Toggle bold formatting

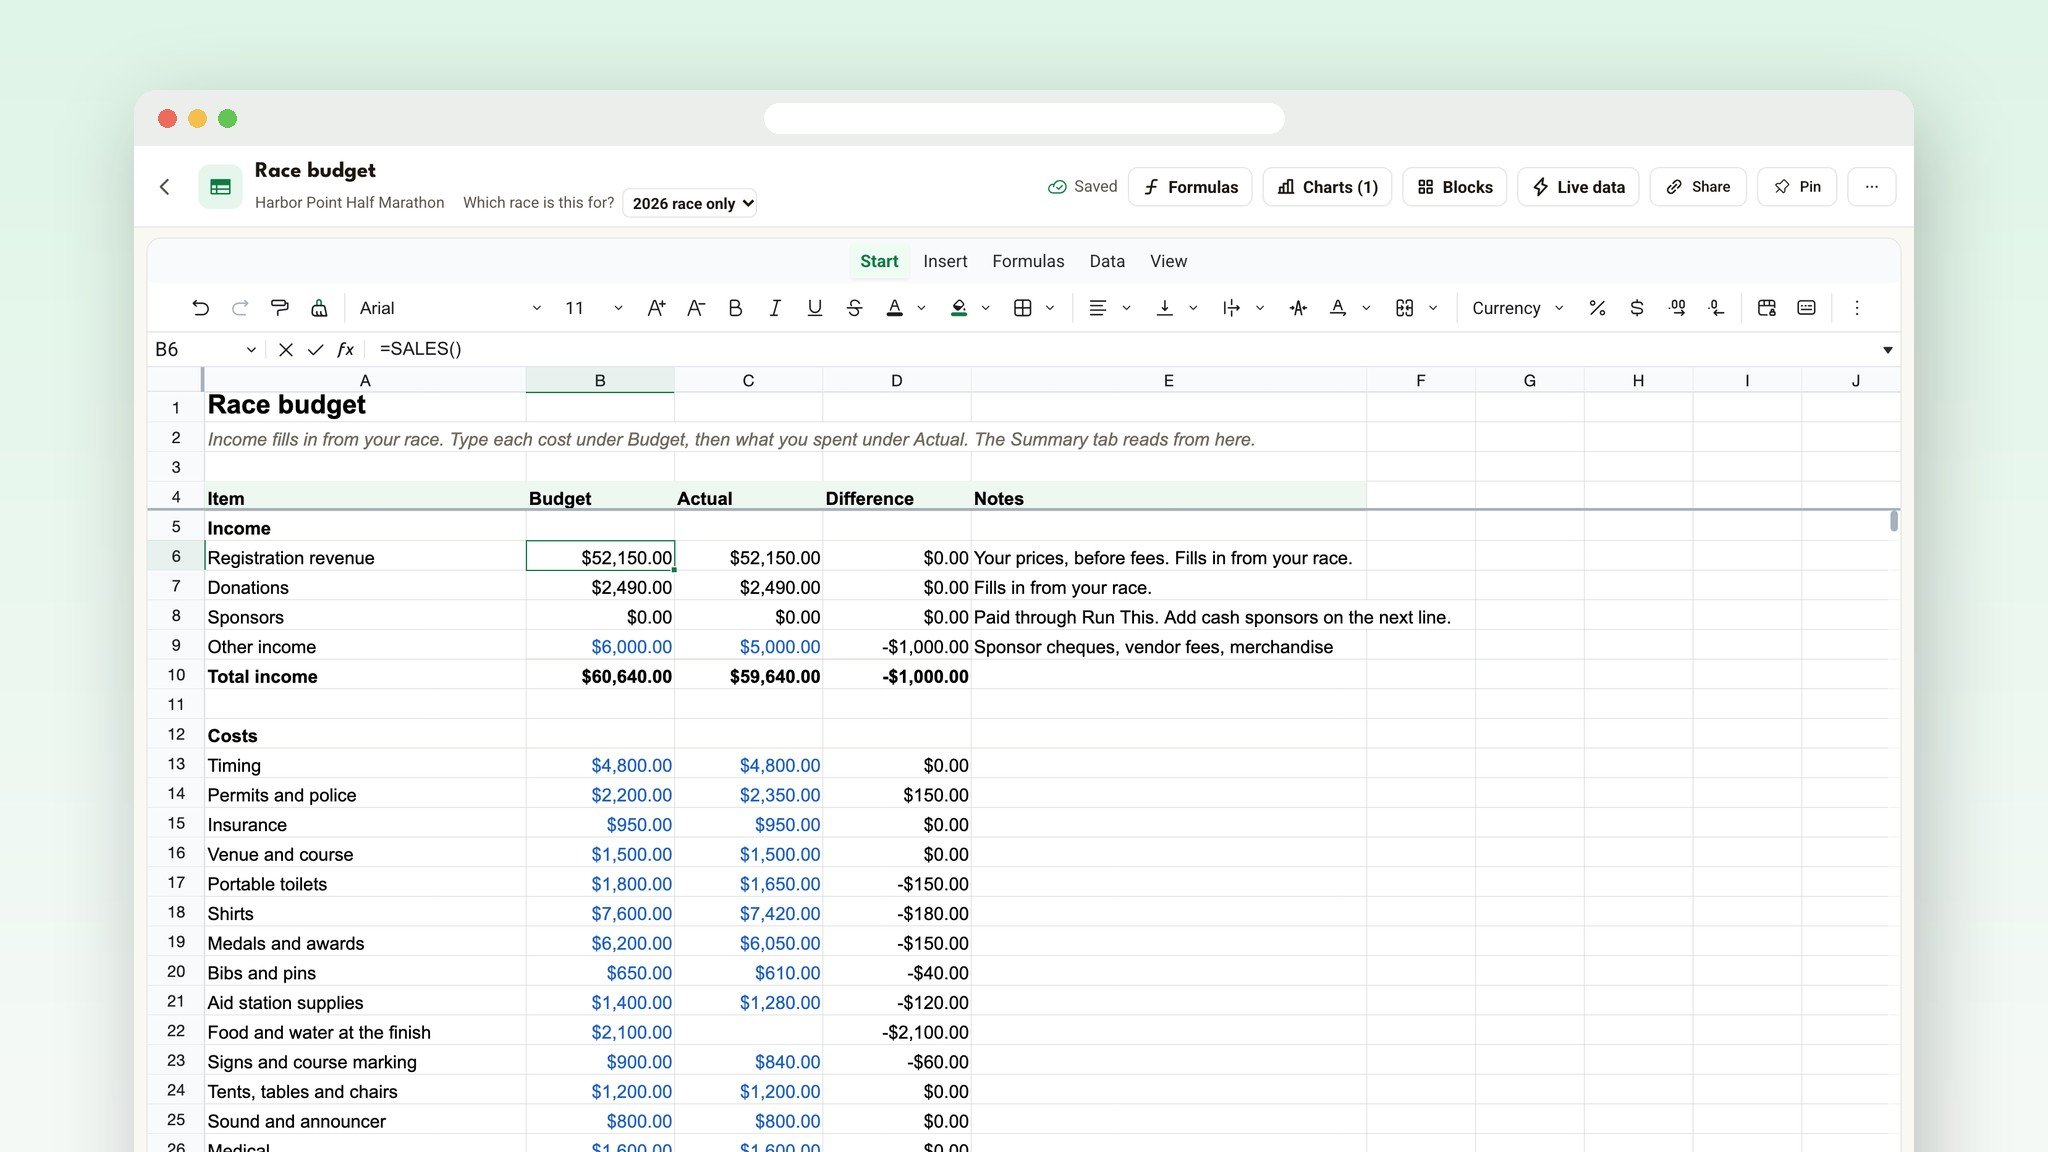[x=735, y=308]
